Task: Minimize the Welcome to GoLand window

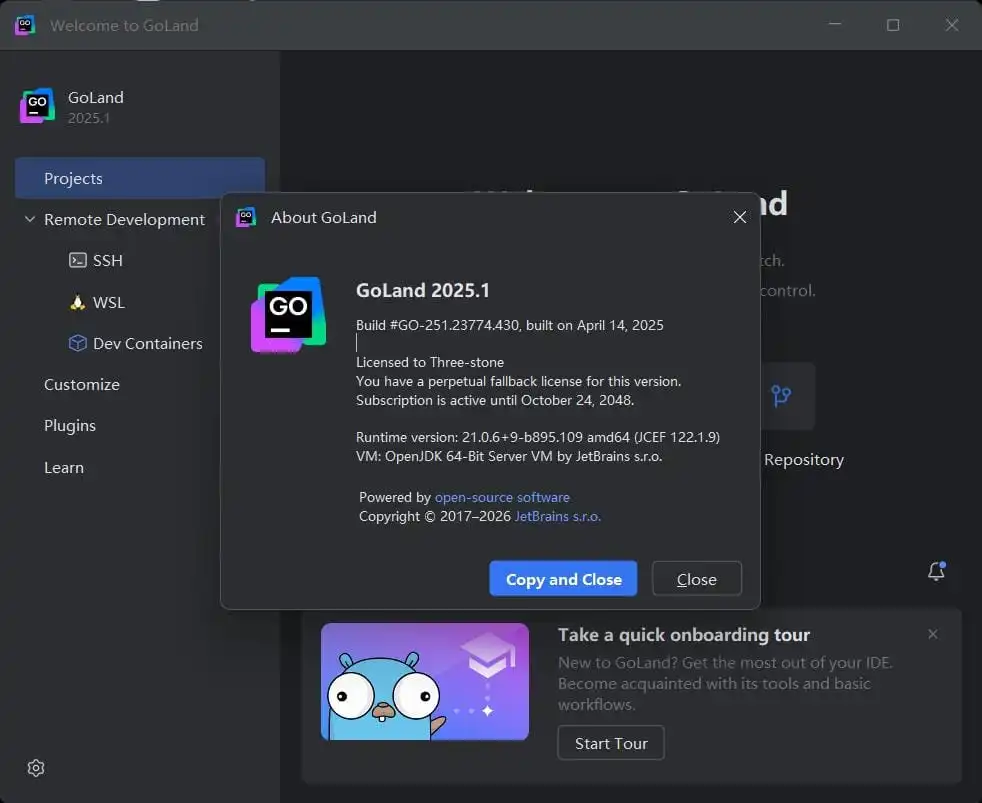Action: click(835, 25)
